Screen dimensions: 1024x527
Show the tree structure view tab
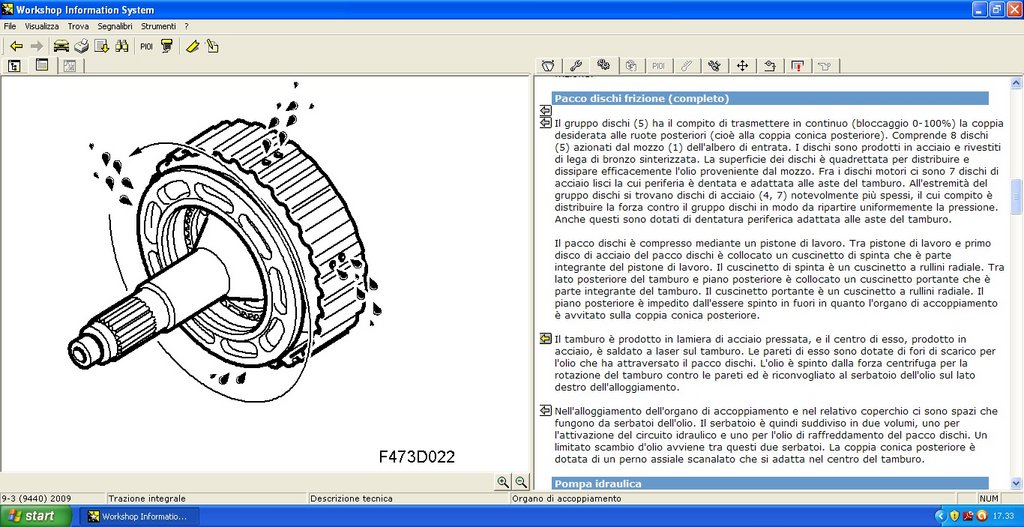click(x=14, y=65)
